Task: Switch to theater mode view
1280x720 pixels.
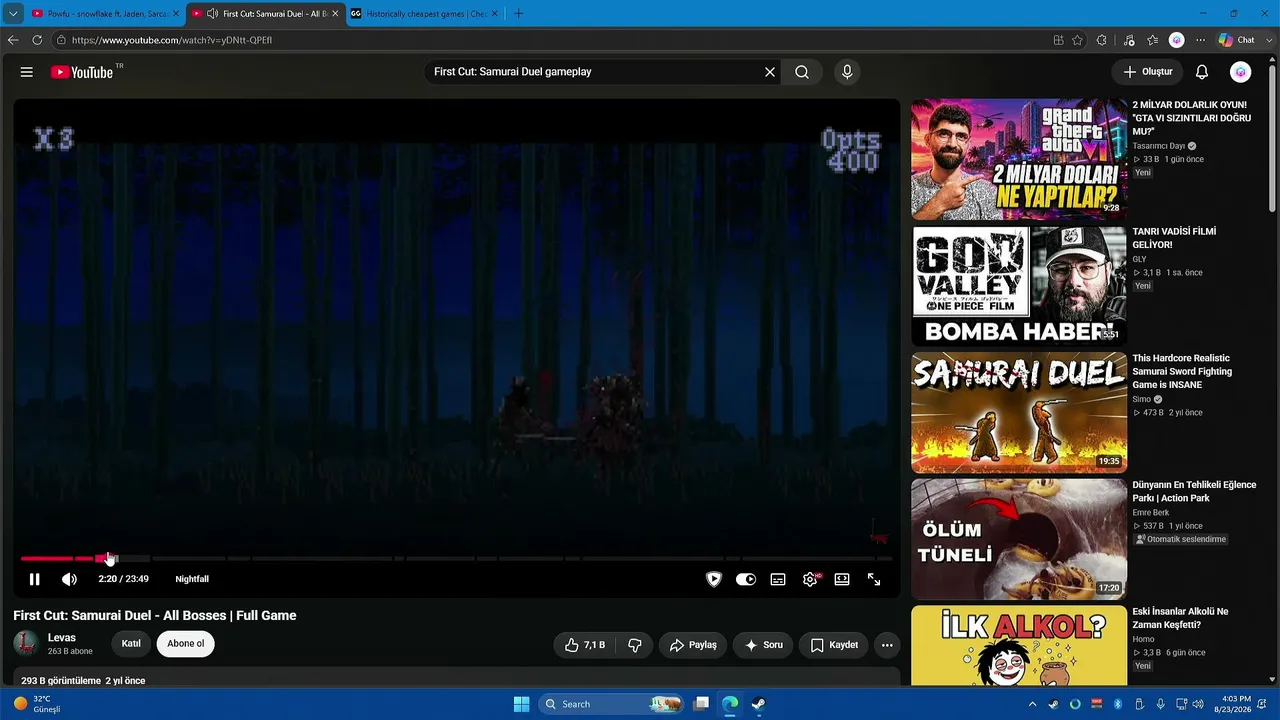Action: pyautogui.click(x=842, y=579)
